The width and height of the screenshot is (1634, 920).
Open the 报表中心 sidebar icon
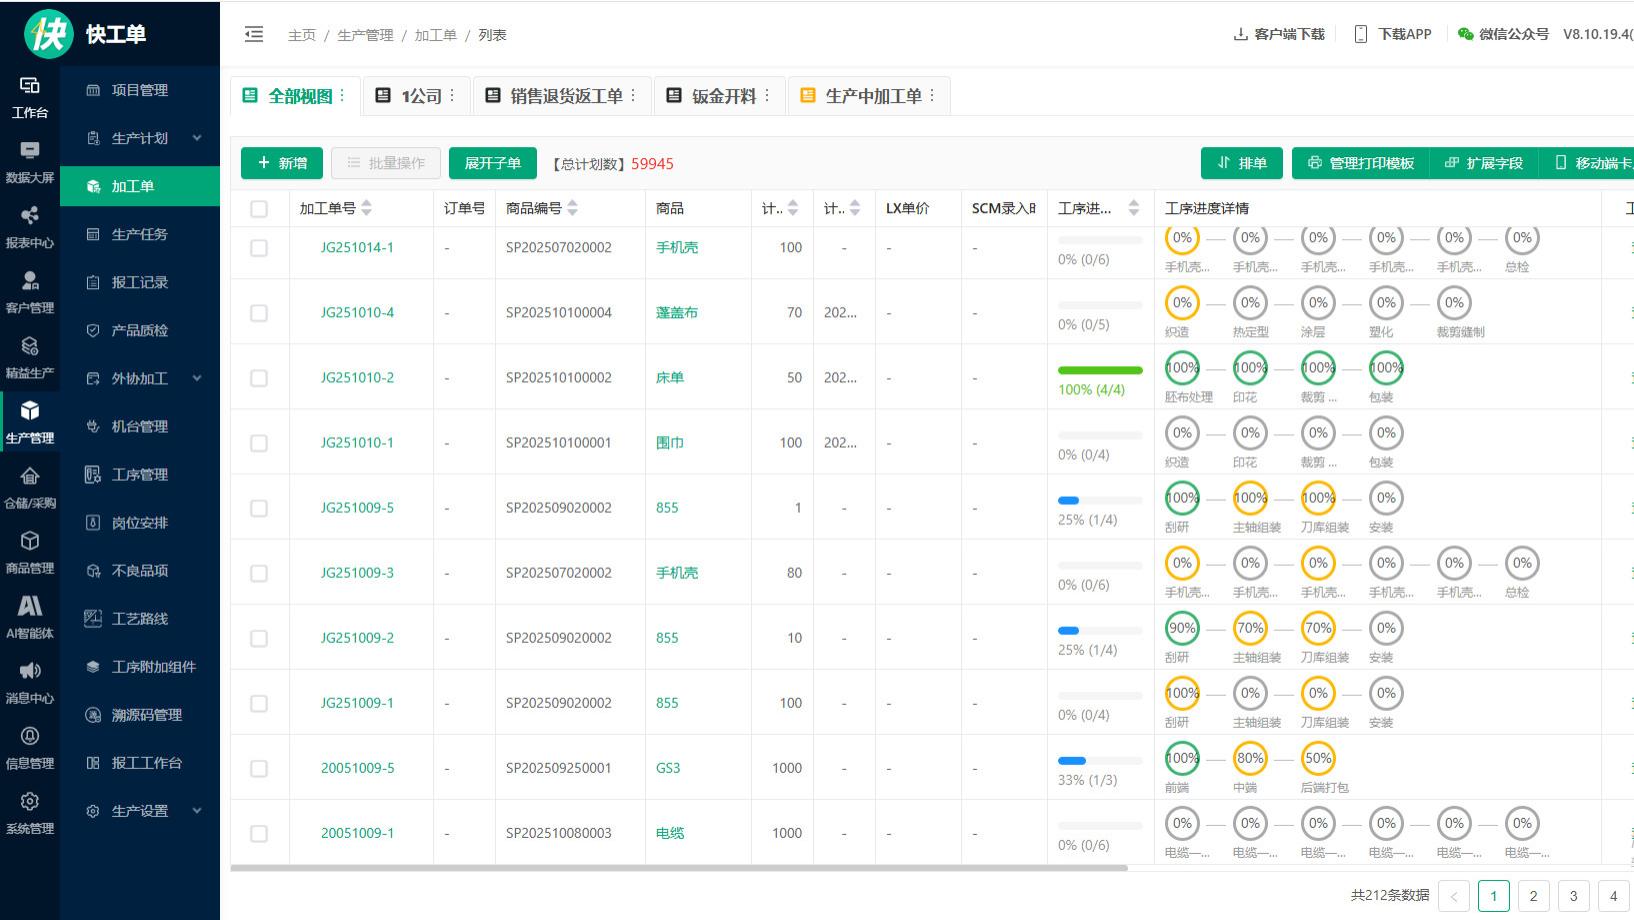pyautogui.click(x=30, y=230)
